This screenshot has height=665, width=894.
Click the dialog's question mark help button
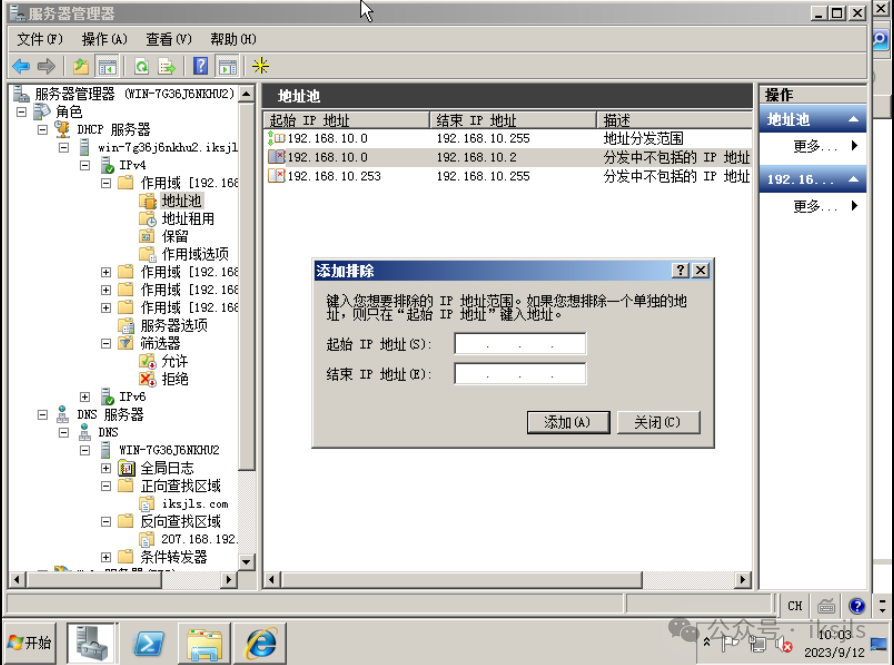point(681,270)
